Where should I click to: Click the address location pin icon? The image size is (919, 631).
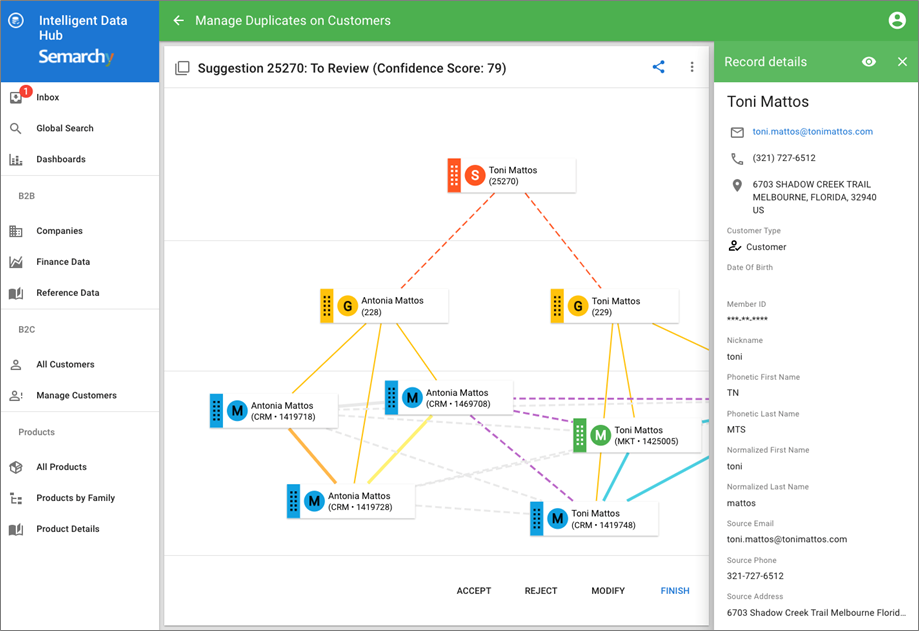tap(737, 186)
